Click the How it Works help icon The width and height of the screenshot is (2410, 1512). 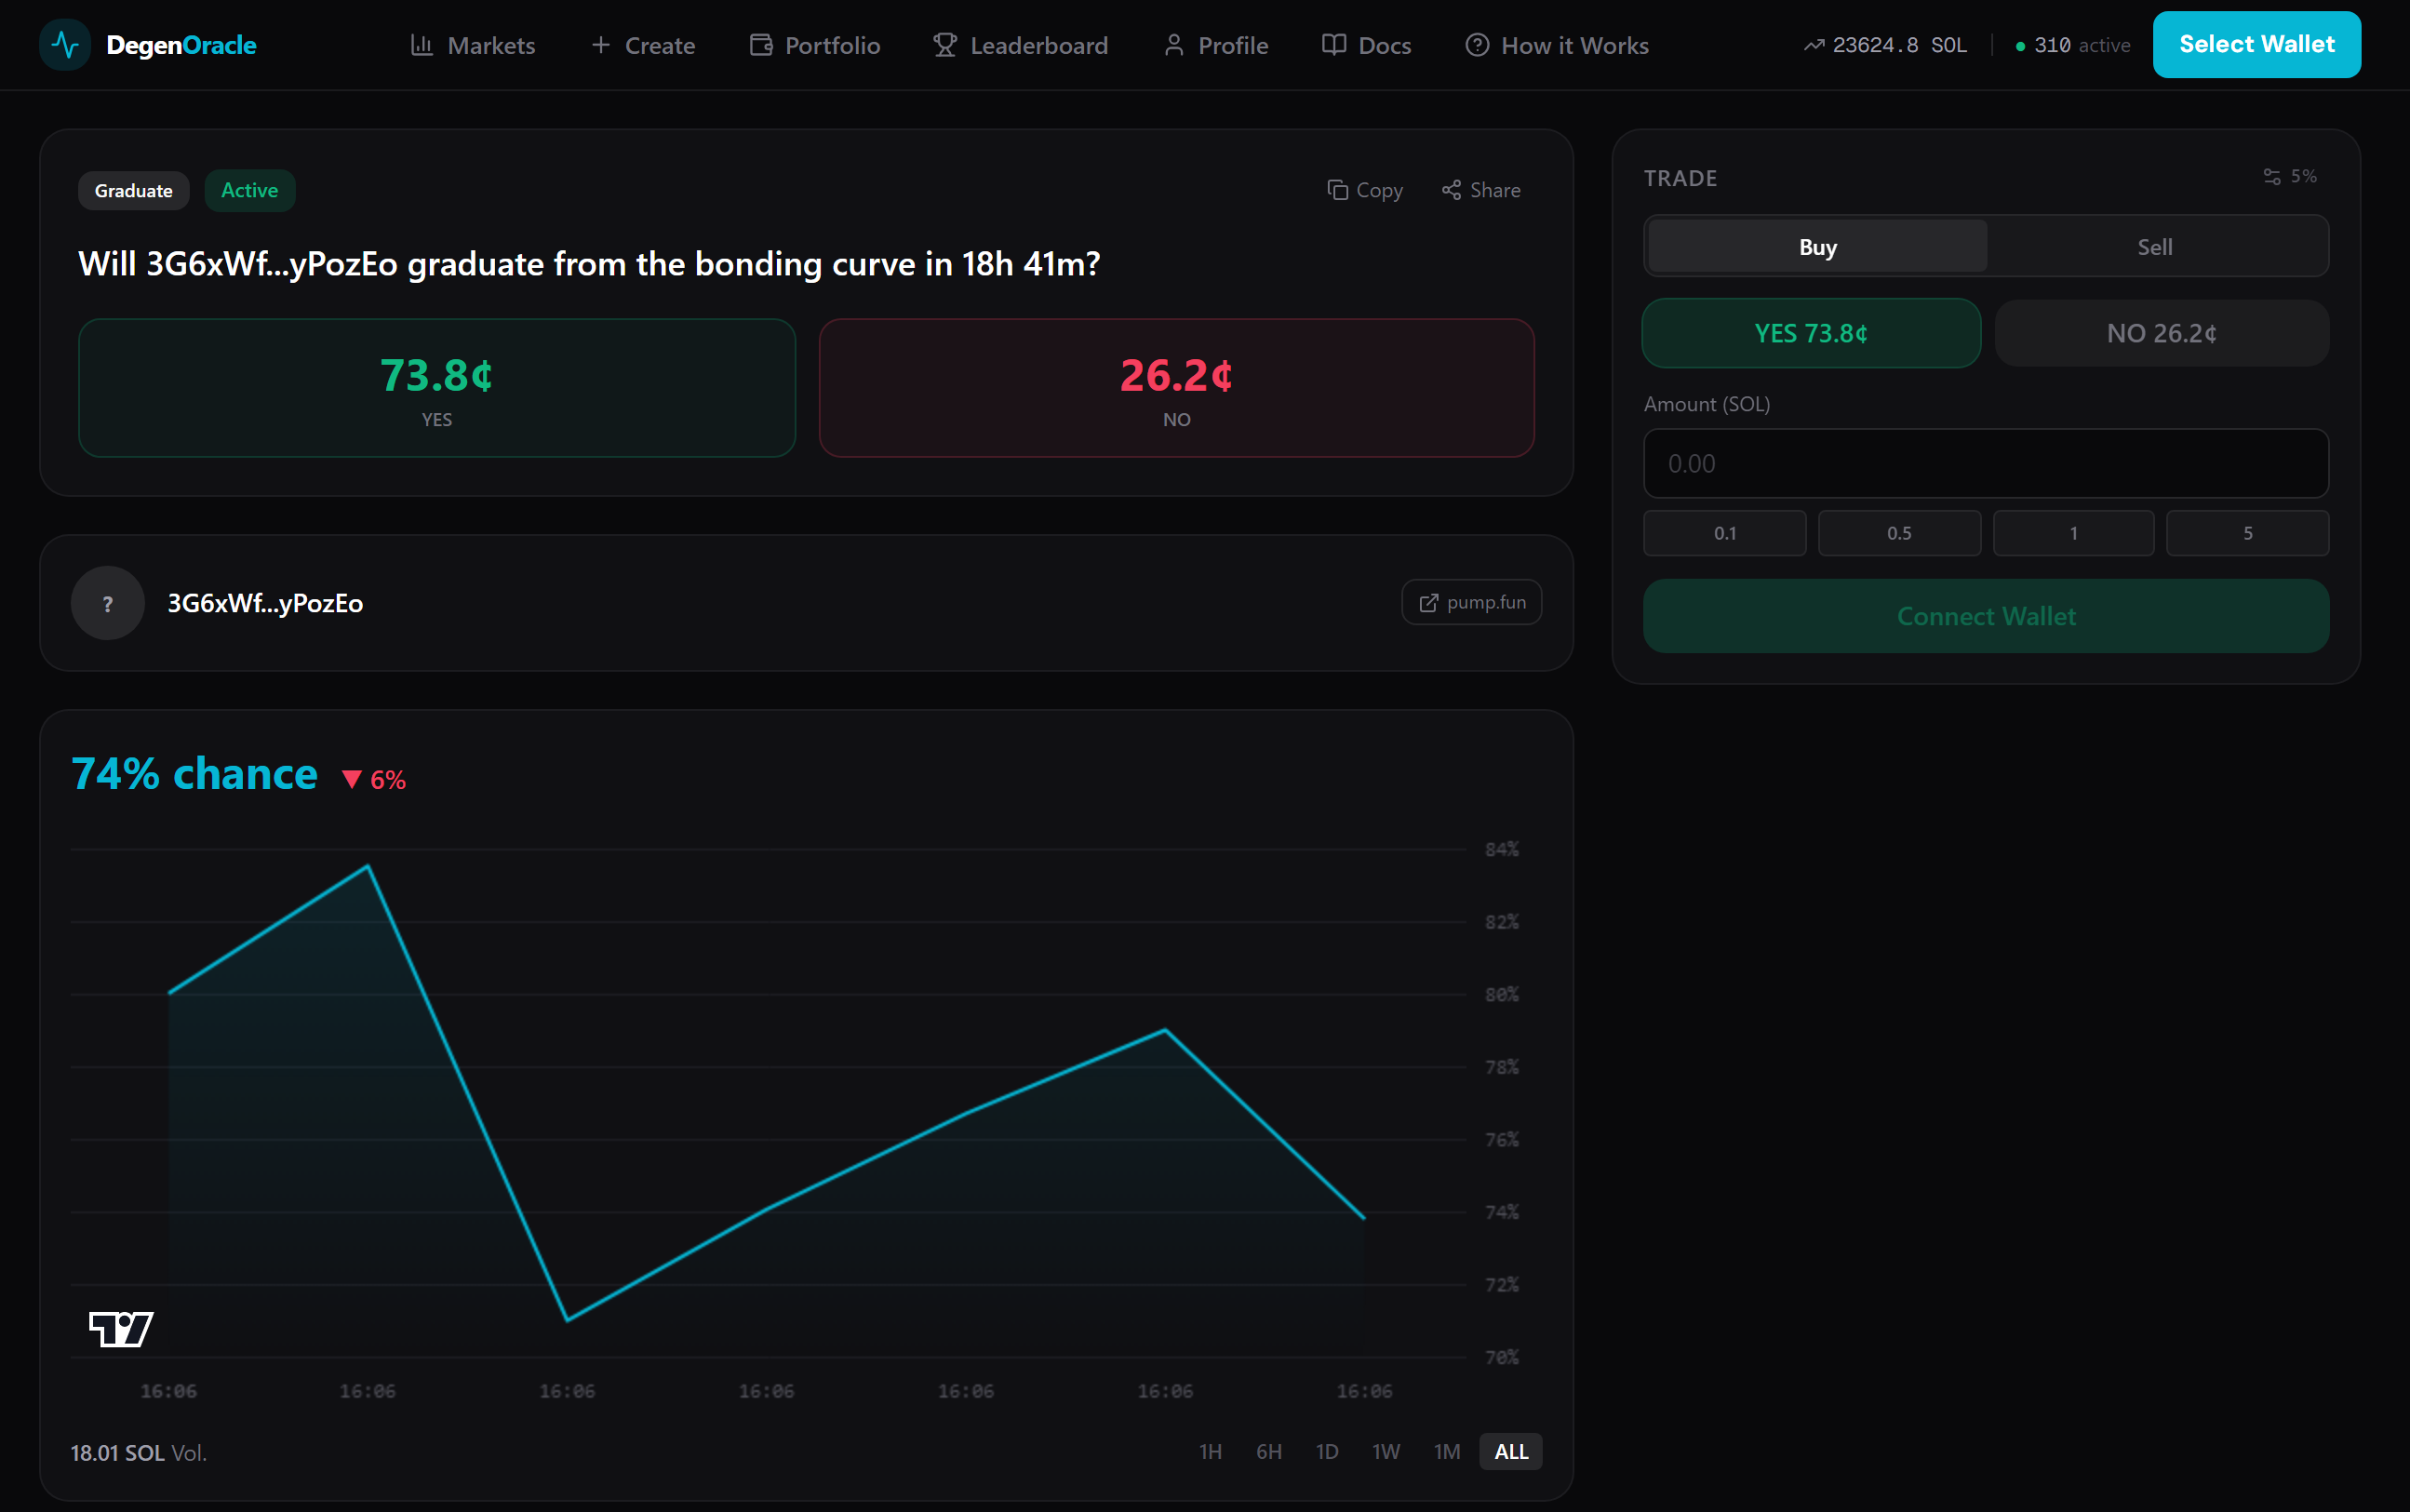[x=1478, y=44]
